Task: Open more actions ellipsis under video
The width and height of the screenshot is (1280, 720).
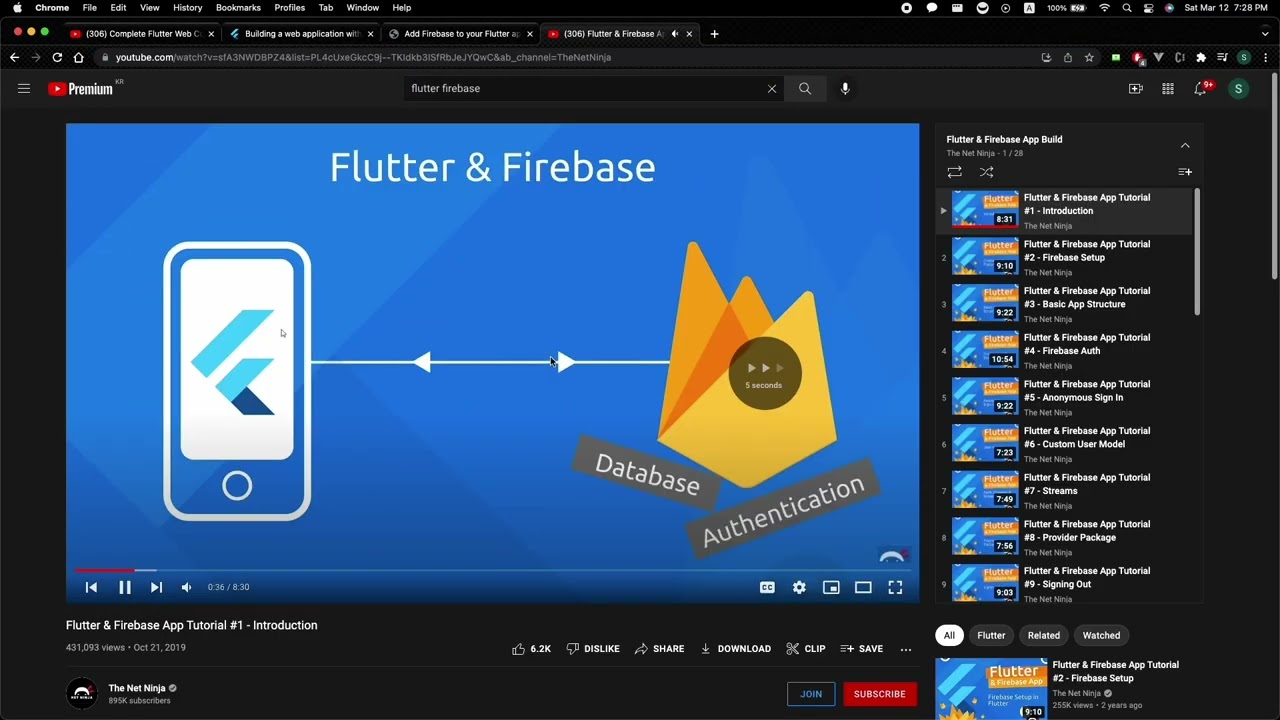Action: tap(906, 649)
